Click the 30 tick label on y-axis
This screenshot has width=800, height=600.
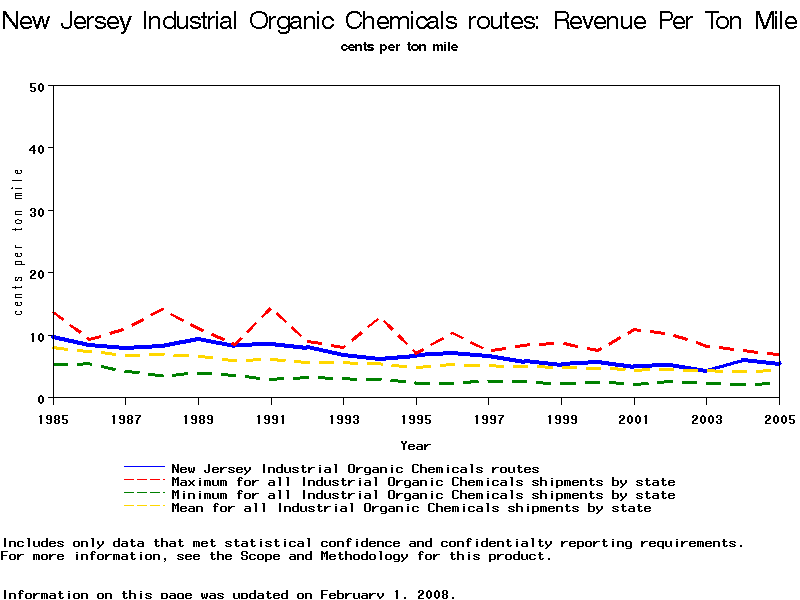(x=38, y=211)
